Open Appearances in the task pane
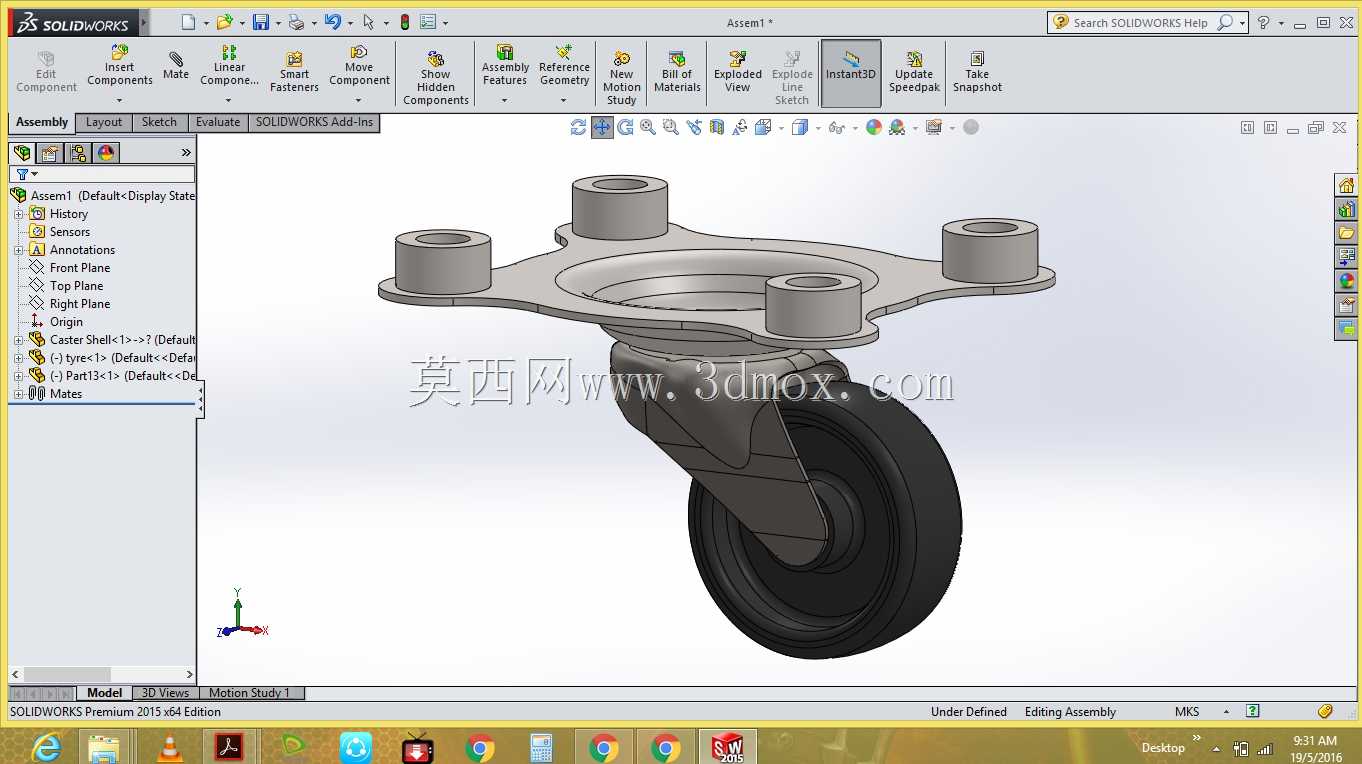Screen dimensions: 1362x764 1346,281
